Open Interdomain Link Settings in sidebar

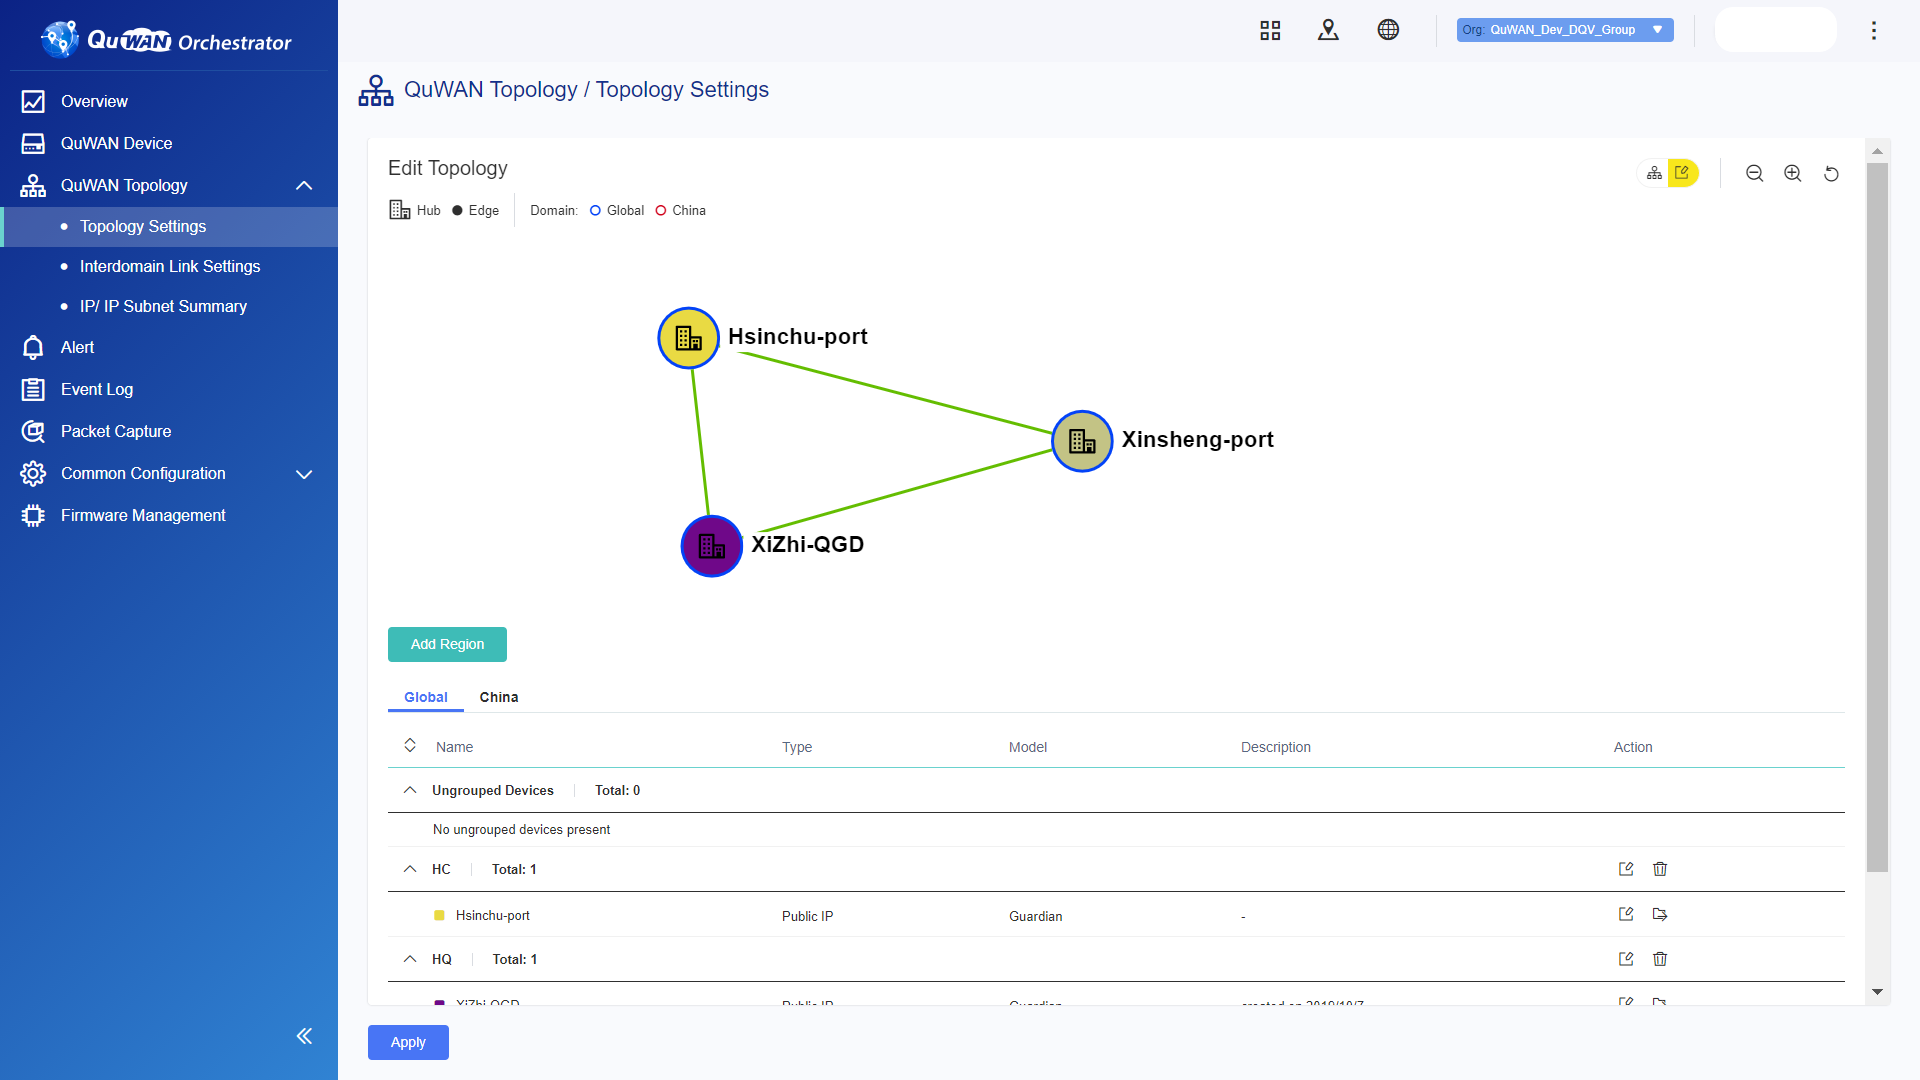click(x=169, y=267)
